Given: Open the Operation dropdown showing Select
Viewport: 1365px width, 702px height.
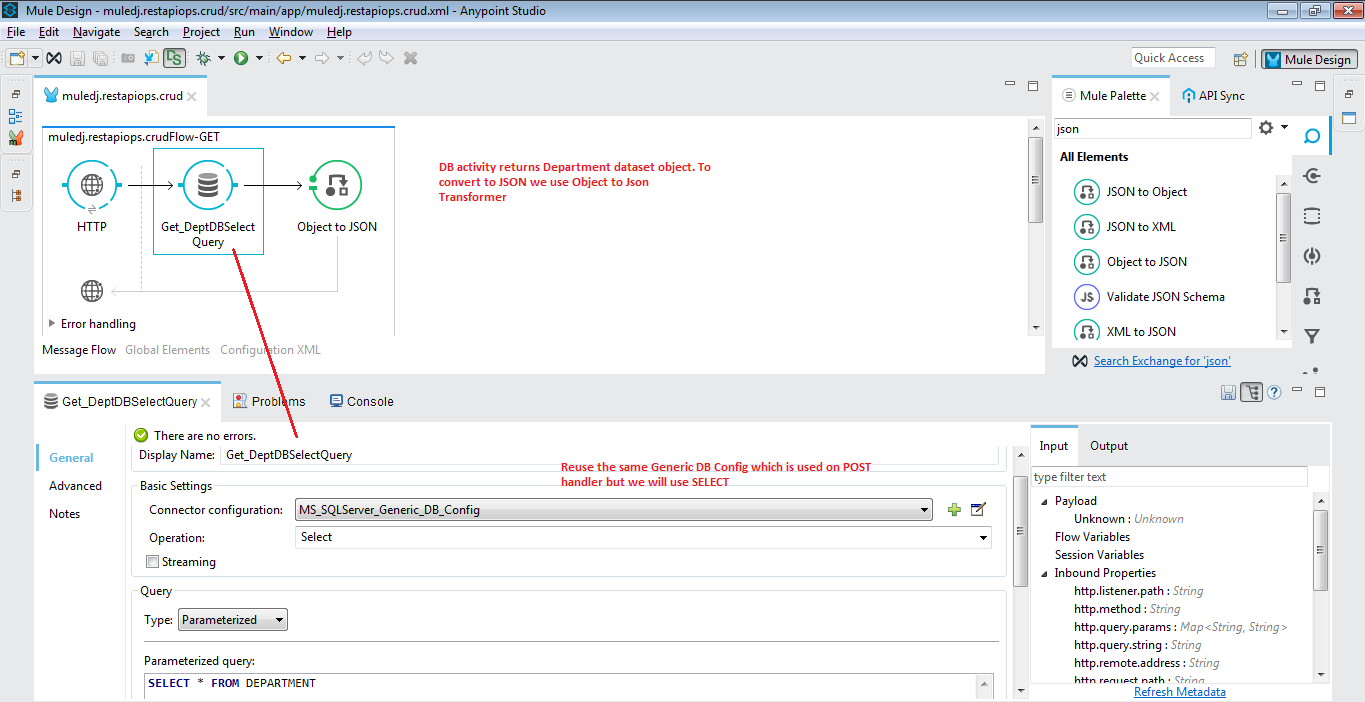Looking at the screenshot, I should click(x=979, y=537).
